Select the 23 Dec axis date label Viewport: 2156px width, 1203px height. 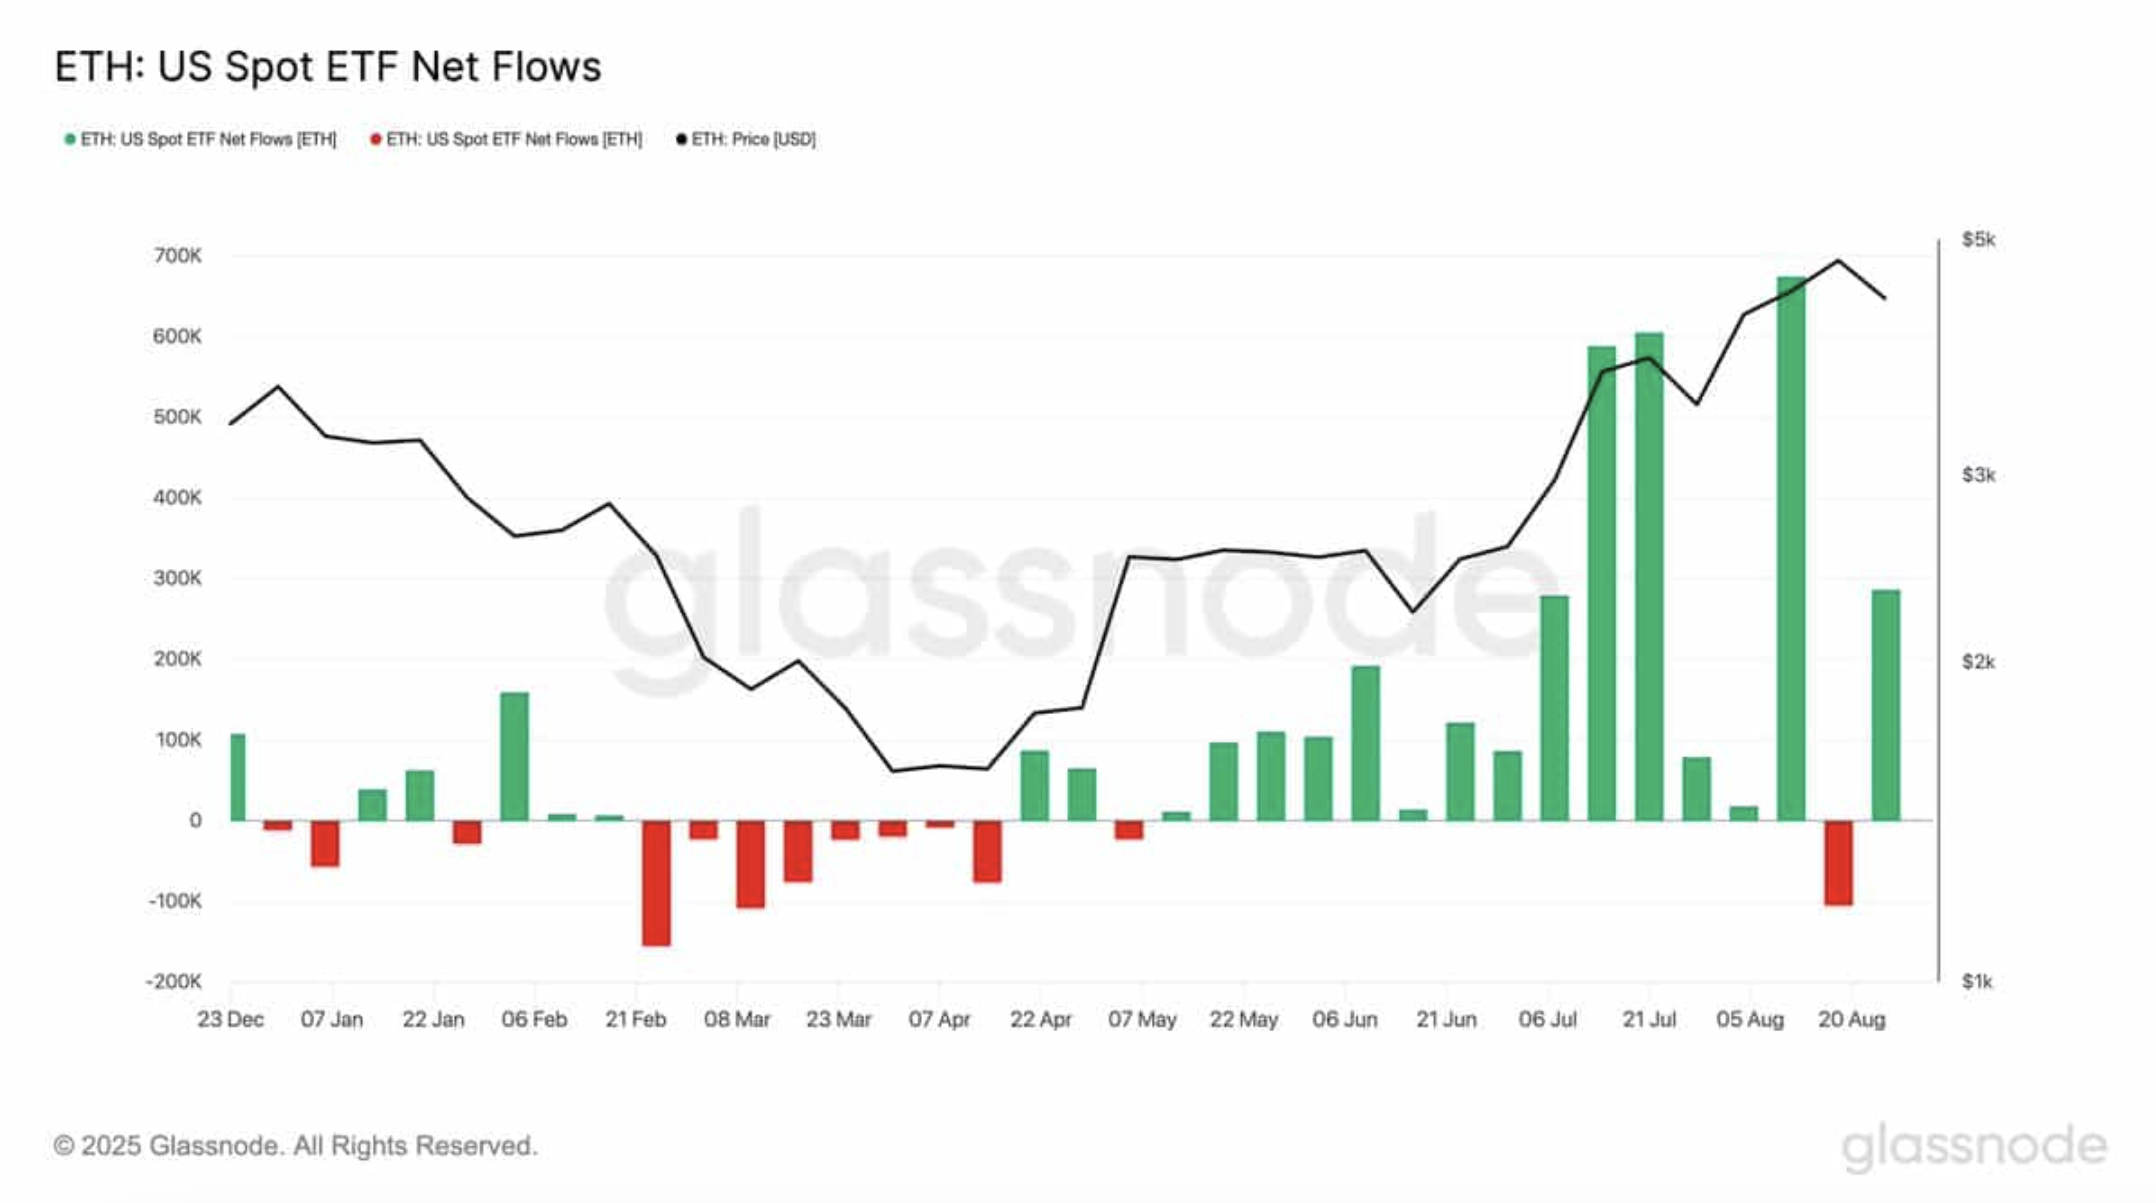[230, 1019]
